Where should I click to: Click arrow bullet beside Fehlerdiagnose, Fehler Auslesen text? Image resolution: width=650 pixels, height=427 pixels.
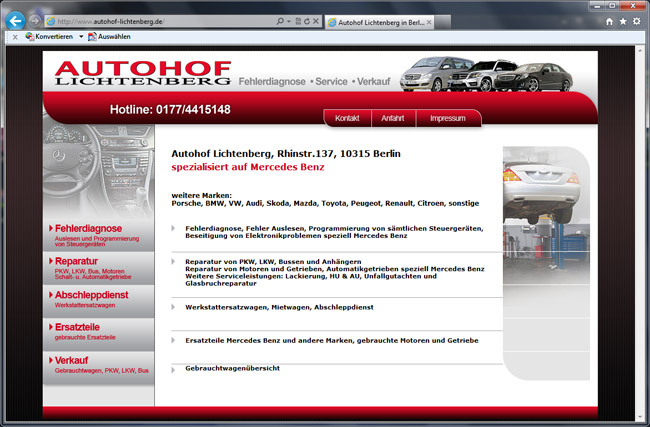click(x=173, y=228)
